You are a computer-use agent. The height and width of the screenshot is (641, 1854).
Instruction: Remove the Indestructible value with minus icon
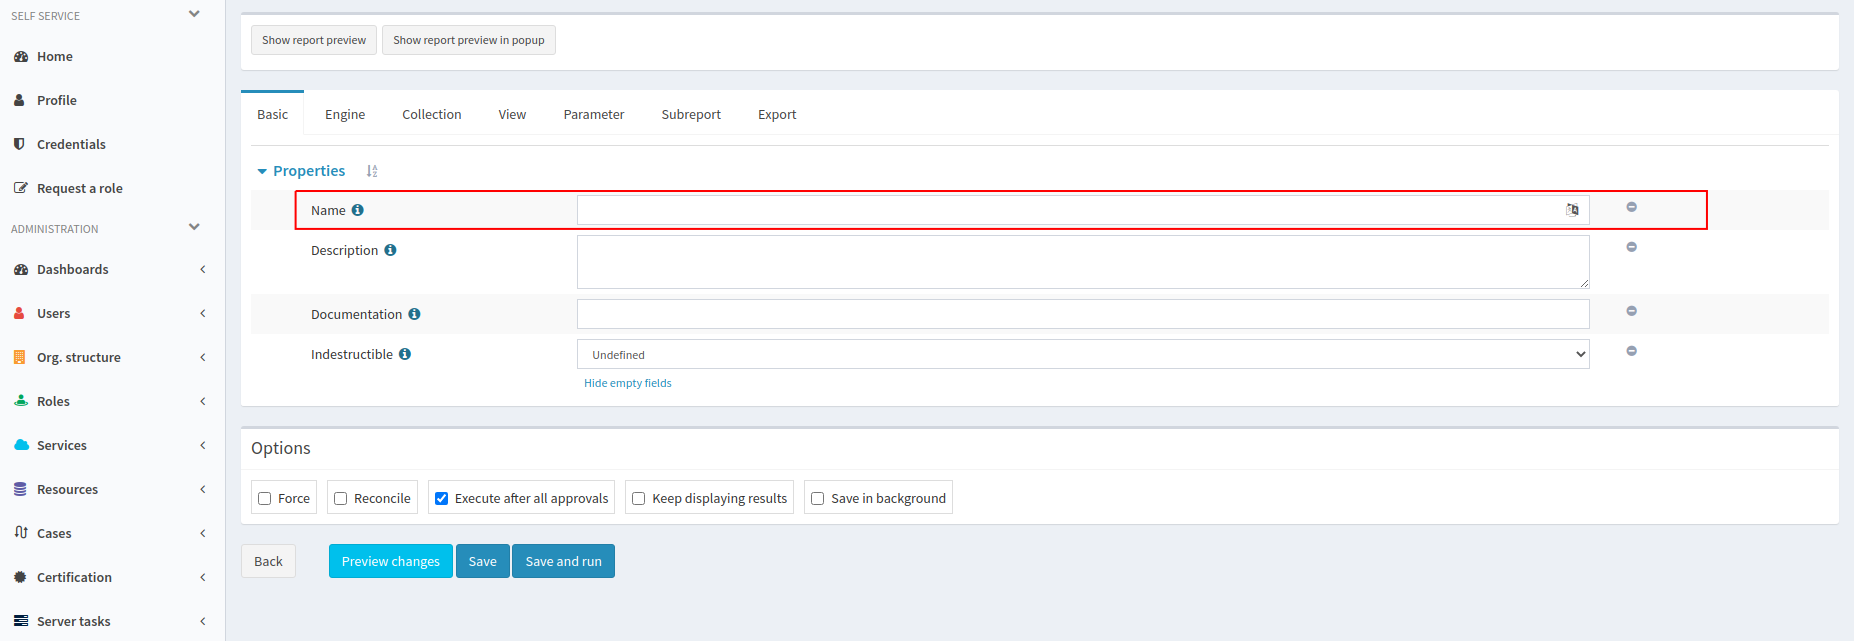click(1631, 351)
